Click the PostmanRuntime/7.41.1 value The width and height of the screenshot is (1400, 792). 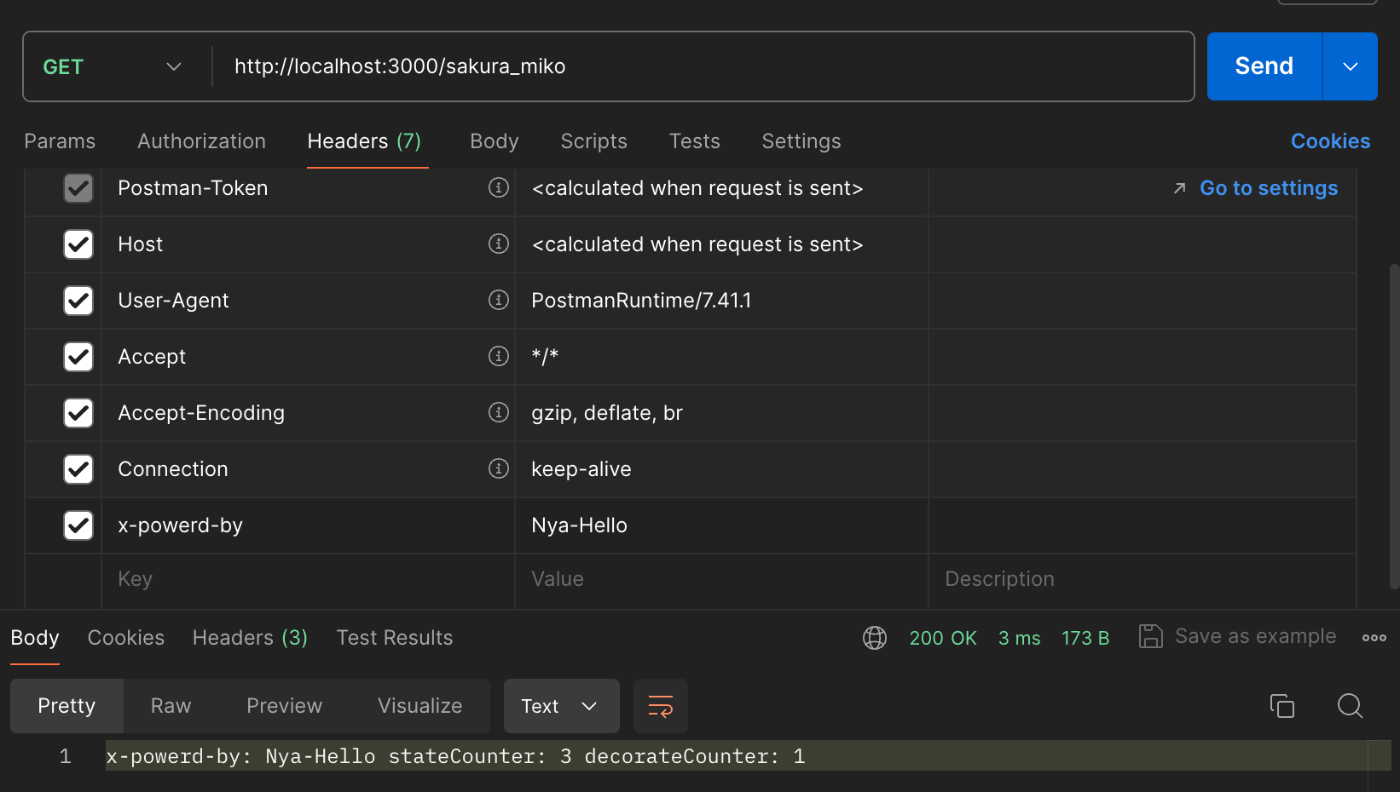coord(641,300)
